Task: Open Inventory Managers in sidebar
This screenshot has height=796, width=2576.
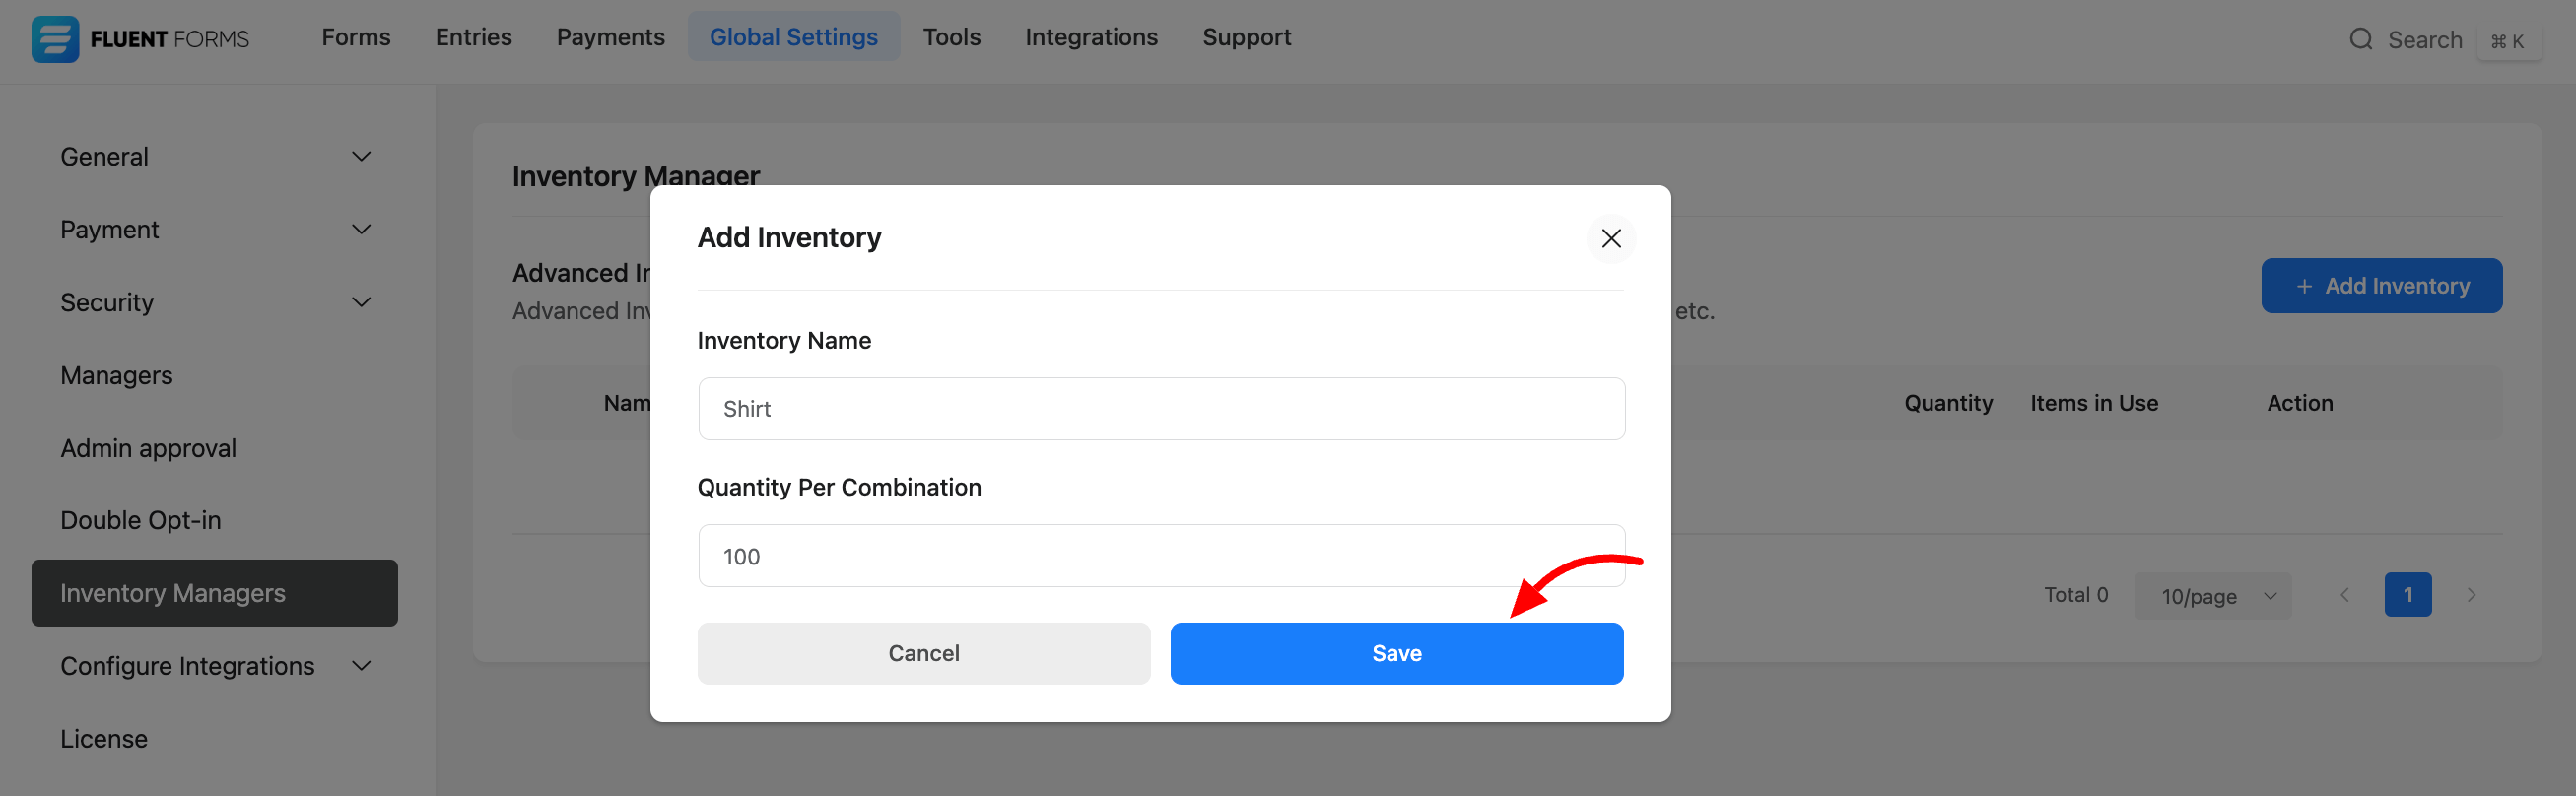Action: pos(214,593)
